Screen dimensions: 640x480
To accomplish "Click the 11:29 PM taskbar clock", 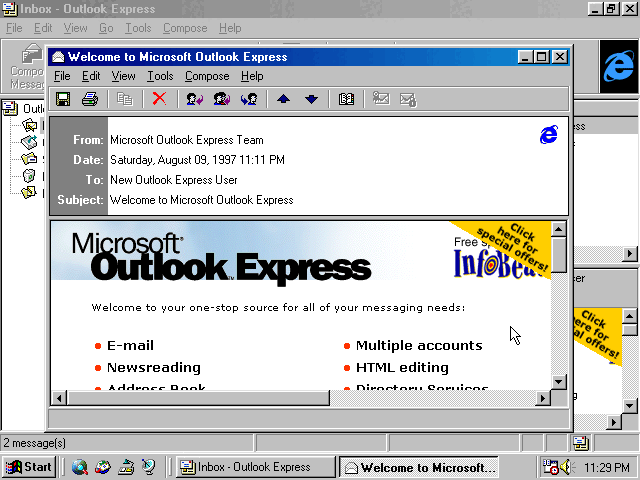I will click(x=607, y=467).
